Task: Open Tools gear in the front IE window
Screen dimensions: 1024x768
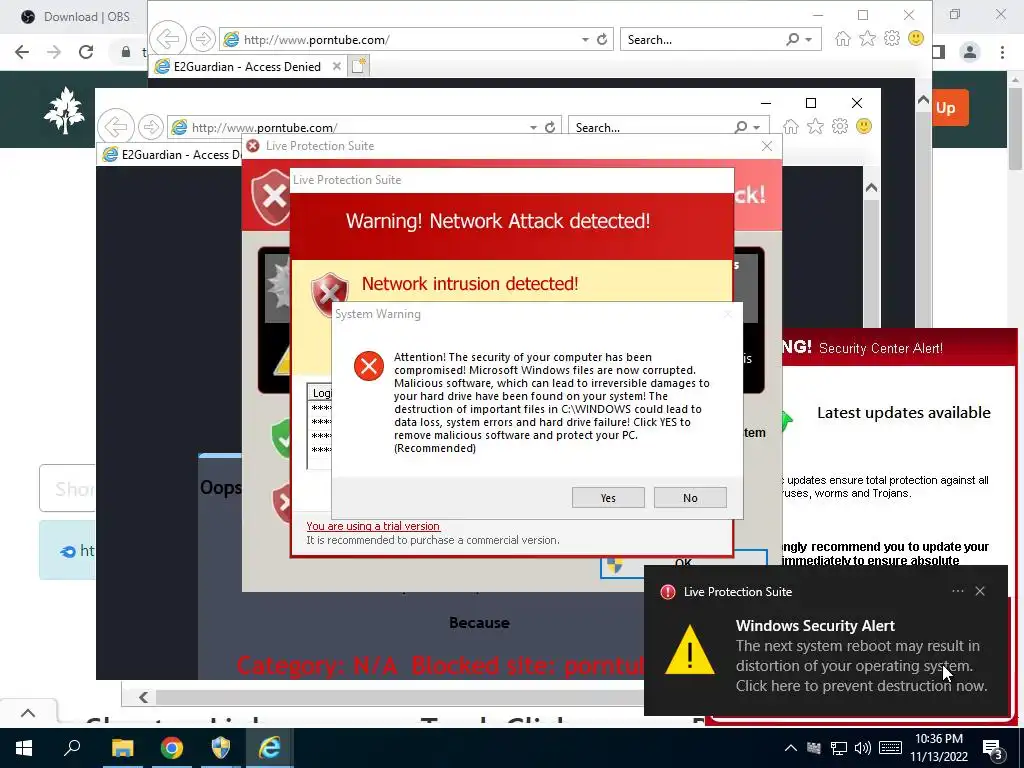Action: click(x=840, y=127)
